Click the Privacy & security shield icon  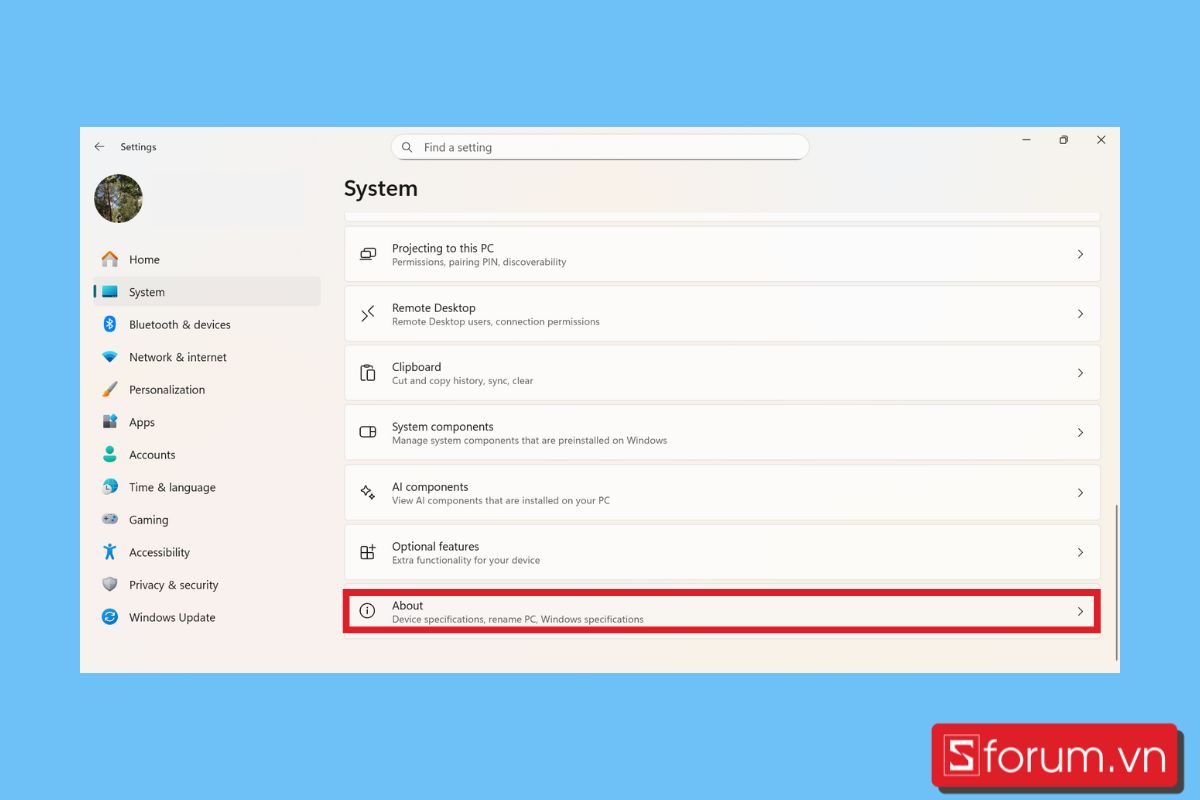[110, 584]
